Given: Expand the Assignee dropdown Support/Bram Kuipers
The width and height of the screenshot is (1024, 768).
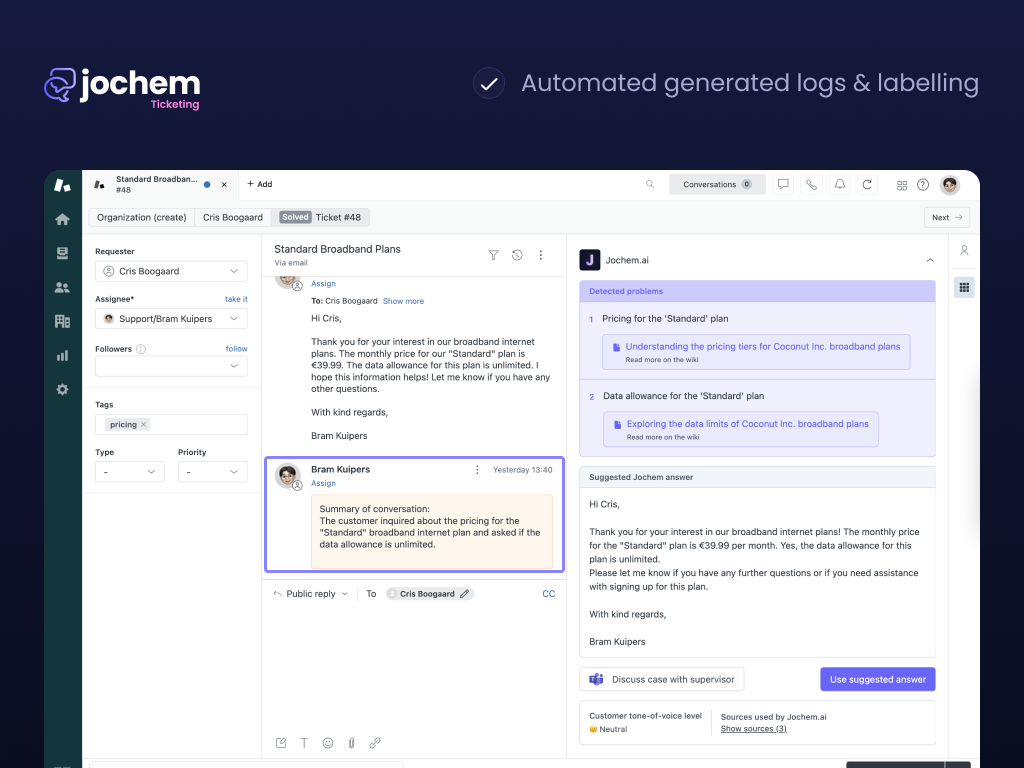Looking at the screenshot, I should [171, 318].
